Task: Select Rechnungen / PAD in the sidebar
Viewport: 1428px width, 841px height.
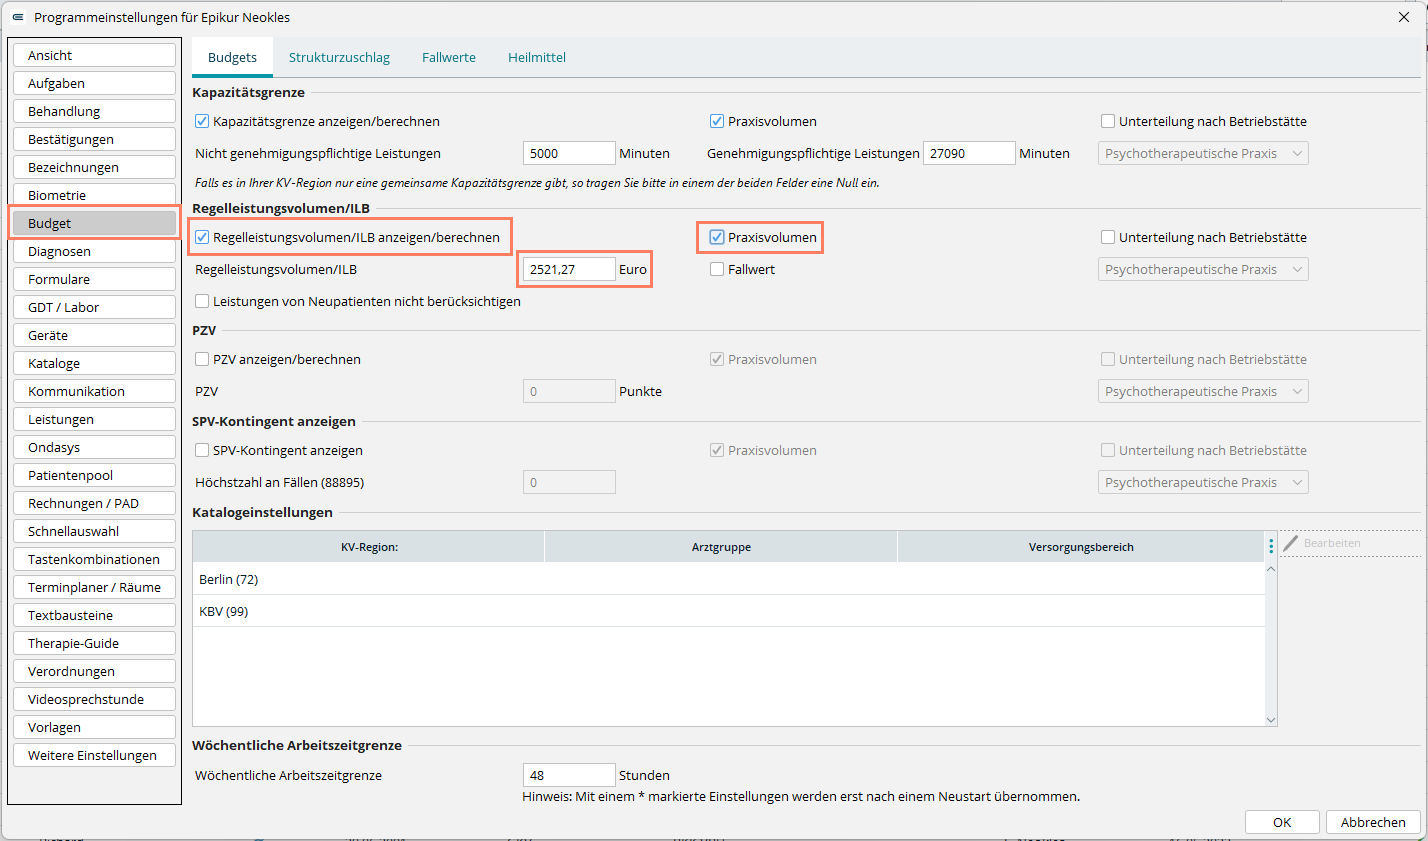Action: click(x=95, y=503)
